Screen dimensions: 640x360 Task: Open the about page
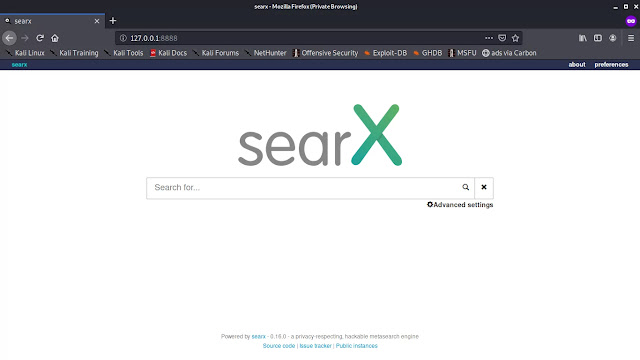(x=577, y=64)
